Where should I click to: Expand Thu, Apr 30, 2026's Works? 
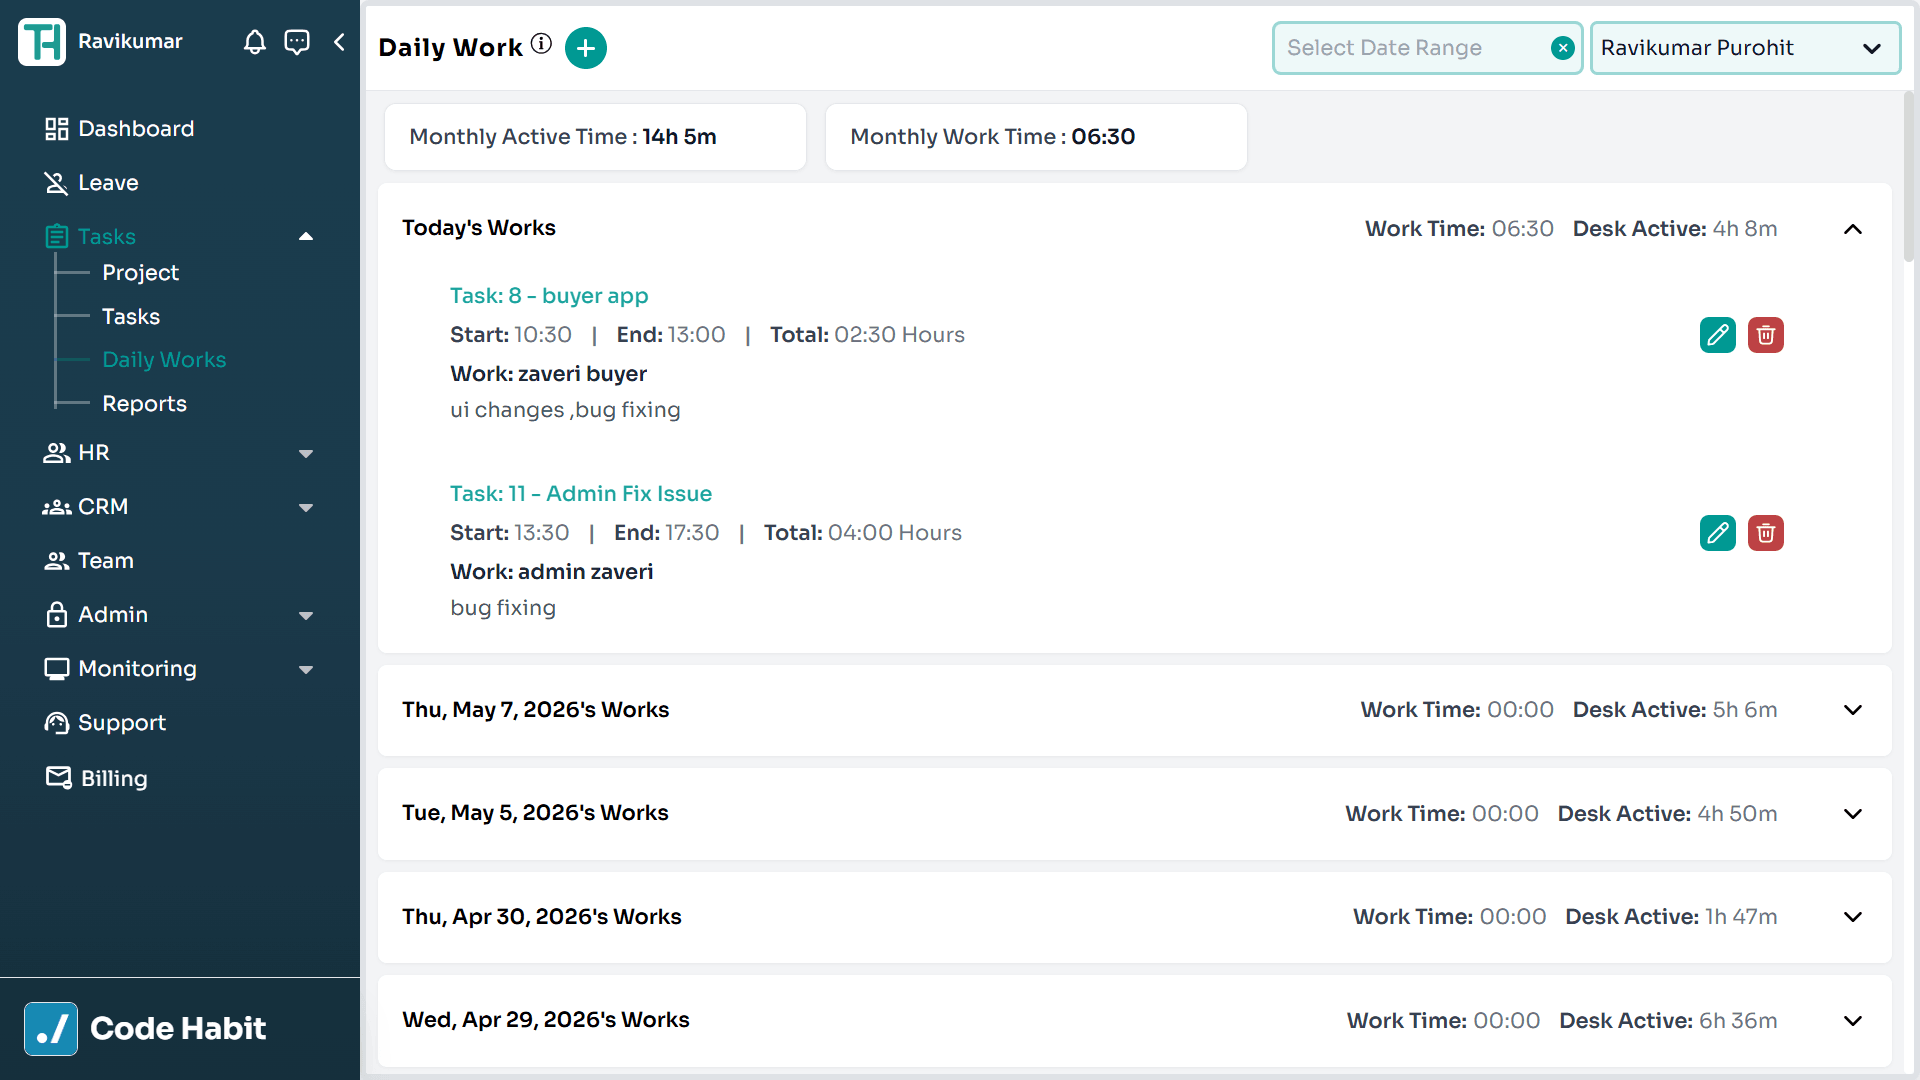coord(1853,917)
